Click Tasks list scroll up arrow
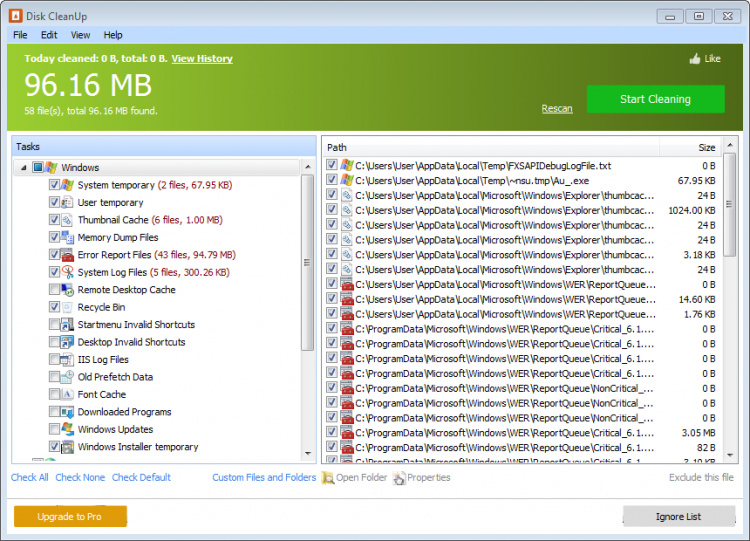Screen dimensions: 750x541 [308, 167]
